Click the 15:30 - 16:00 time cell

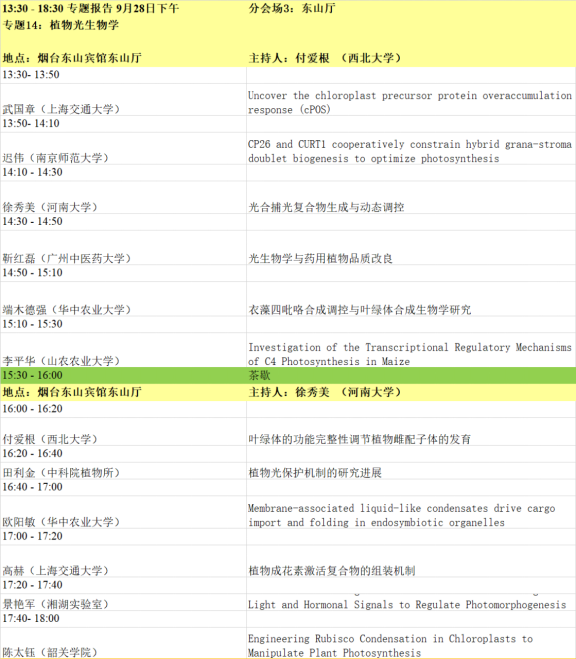tap(123, 375)
